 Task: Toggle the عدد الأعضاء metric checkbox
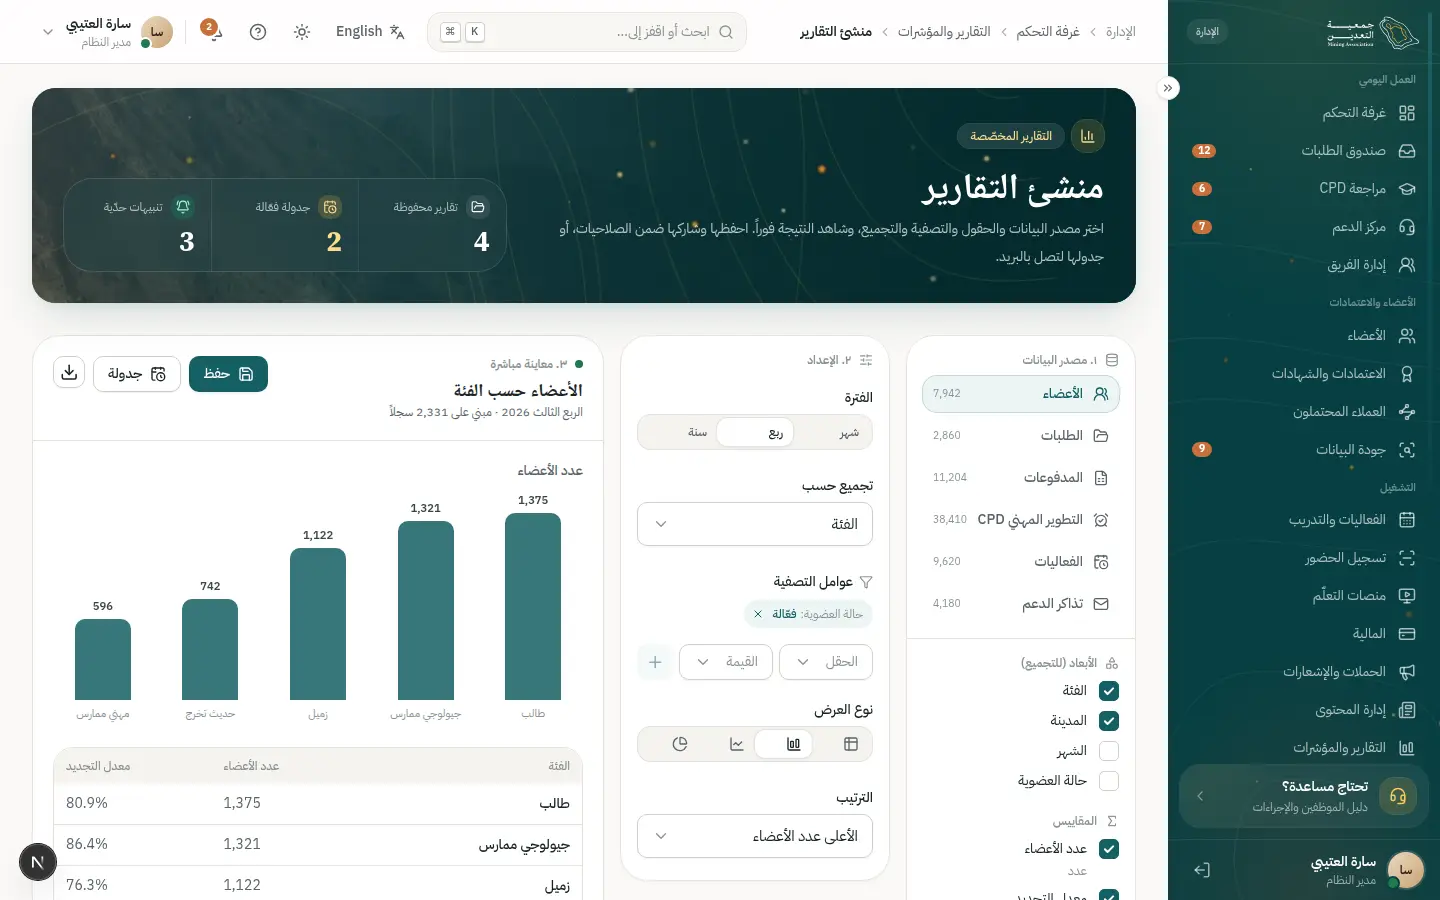click(1108, 849)
